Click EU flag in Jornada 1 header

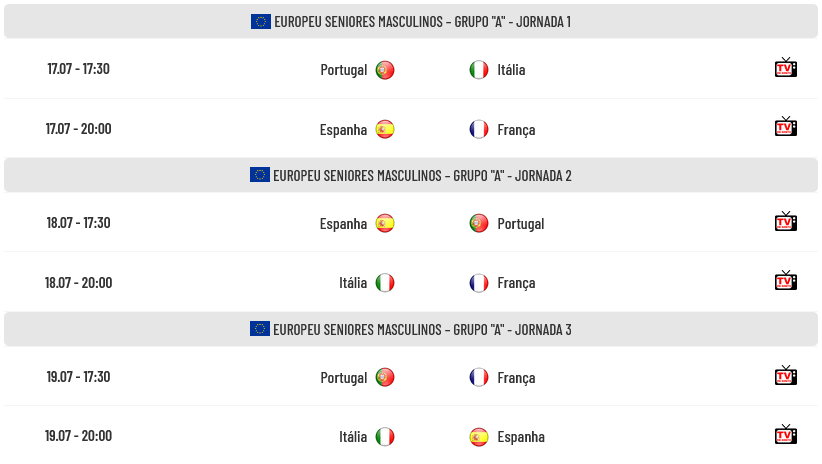261,21
